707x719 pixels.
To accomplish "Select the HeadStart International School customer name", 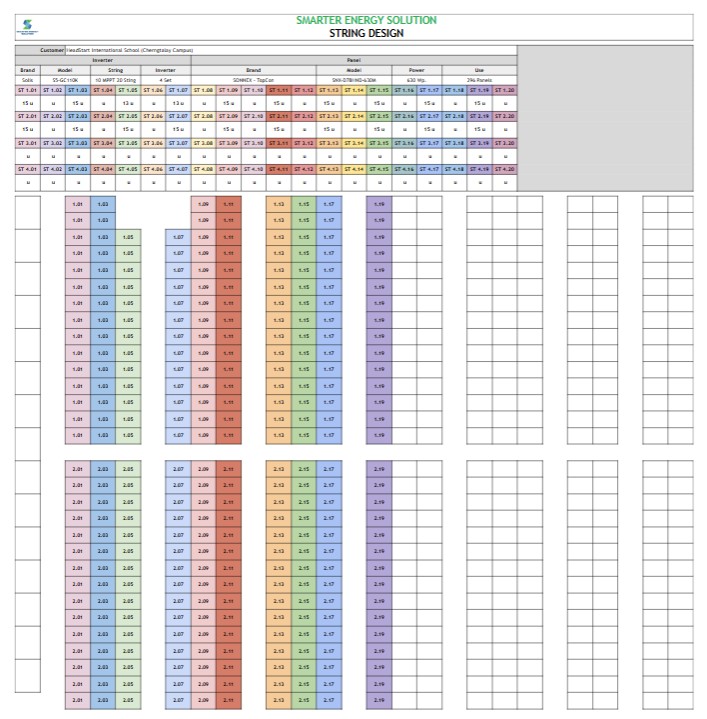I will click(x=130, y=49).
